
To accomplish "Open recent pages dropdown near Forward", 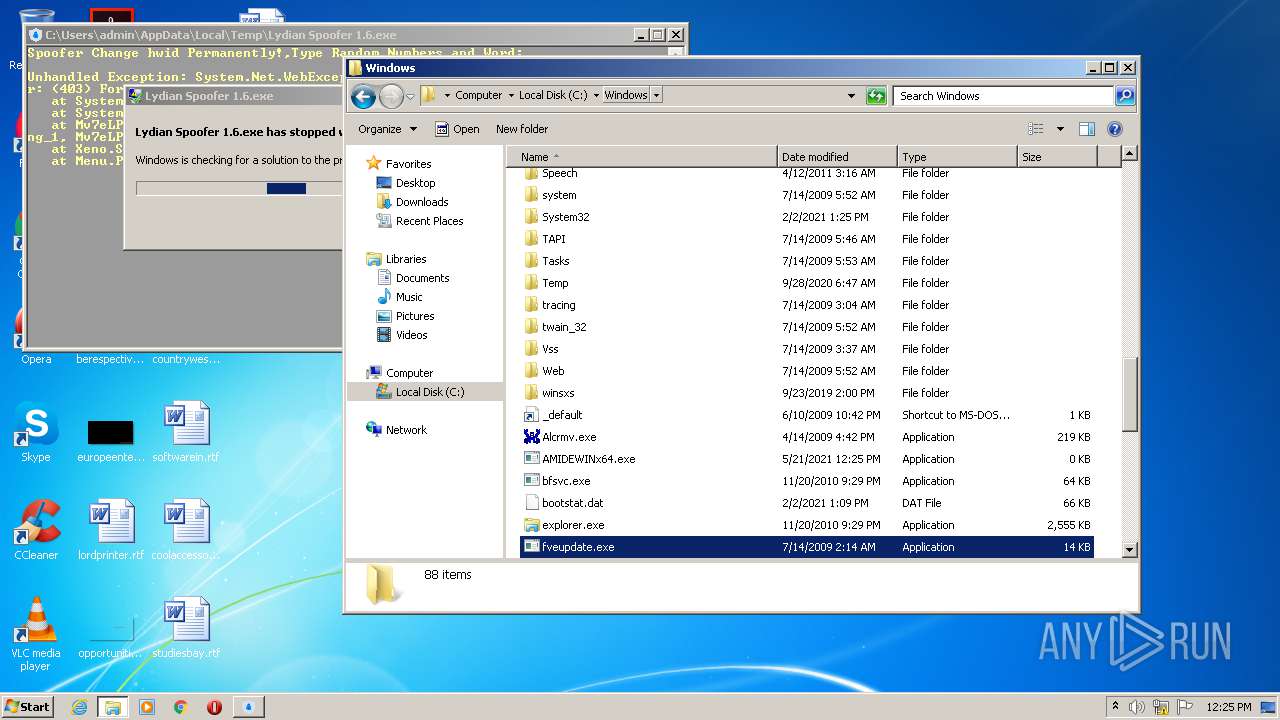I will pos(410,96).
